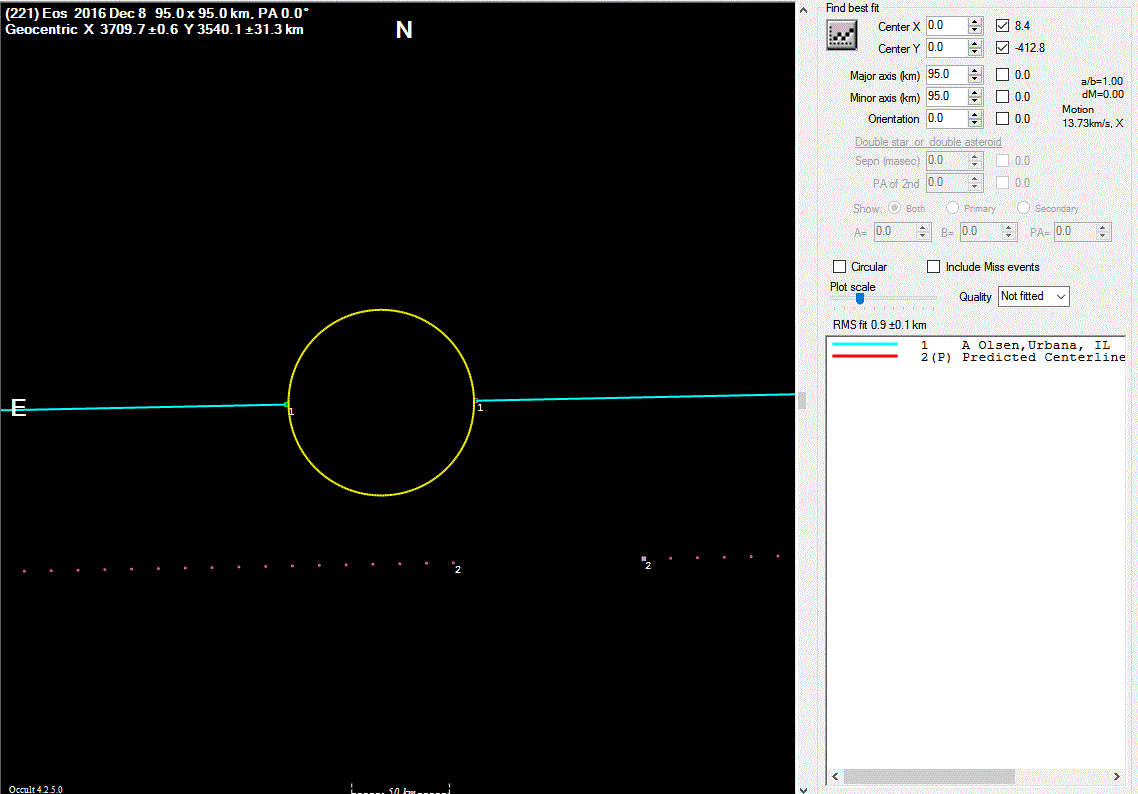This screenshot has width=1138, height=794.
Task: Click the N north marker on plot
Action: 404,30
